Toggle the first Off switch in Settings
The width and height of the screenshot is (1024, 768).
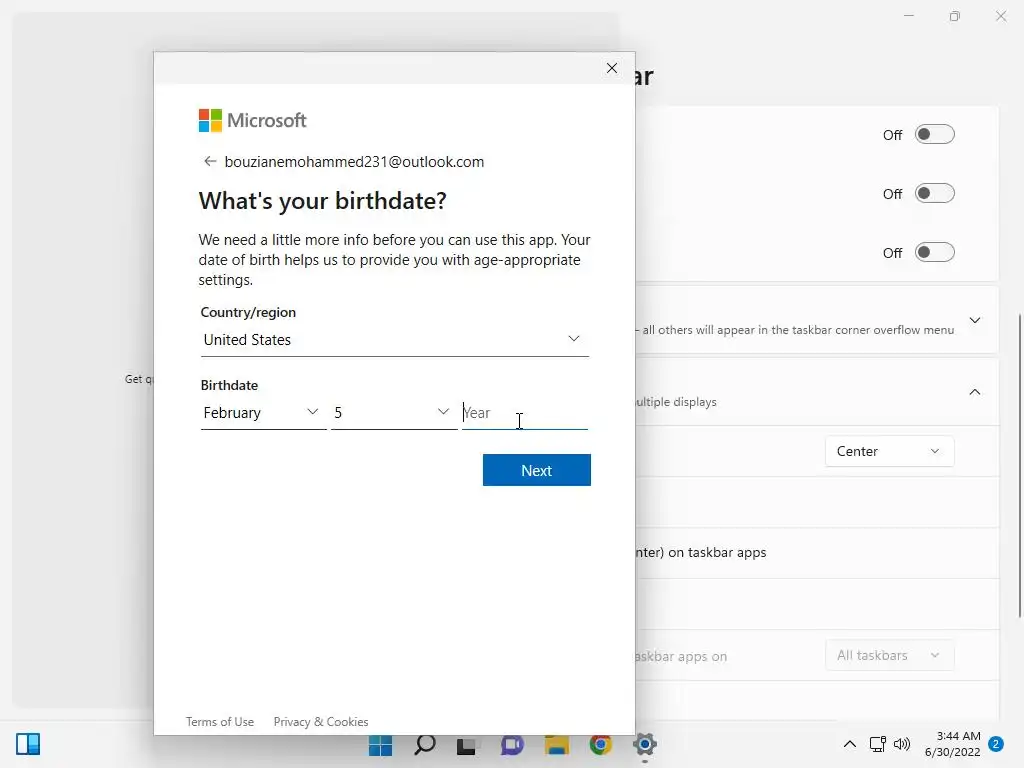(x=935, y=135)
